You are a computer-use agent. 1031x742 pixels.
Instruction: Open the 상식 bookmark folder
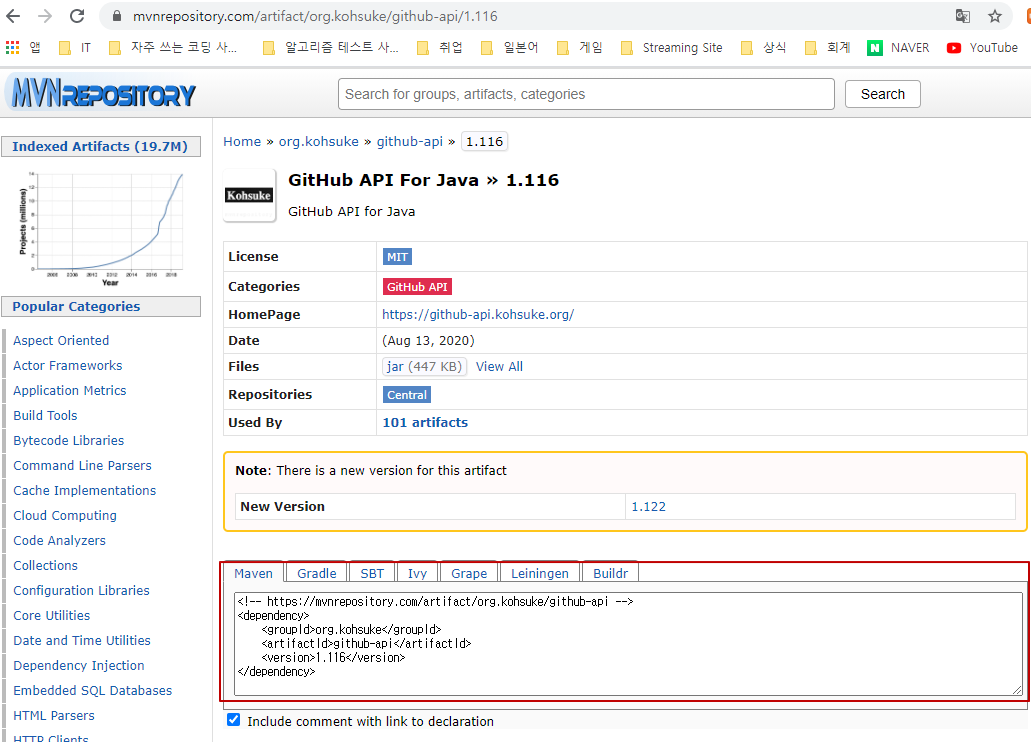click(x=763, y=47)
